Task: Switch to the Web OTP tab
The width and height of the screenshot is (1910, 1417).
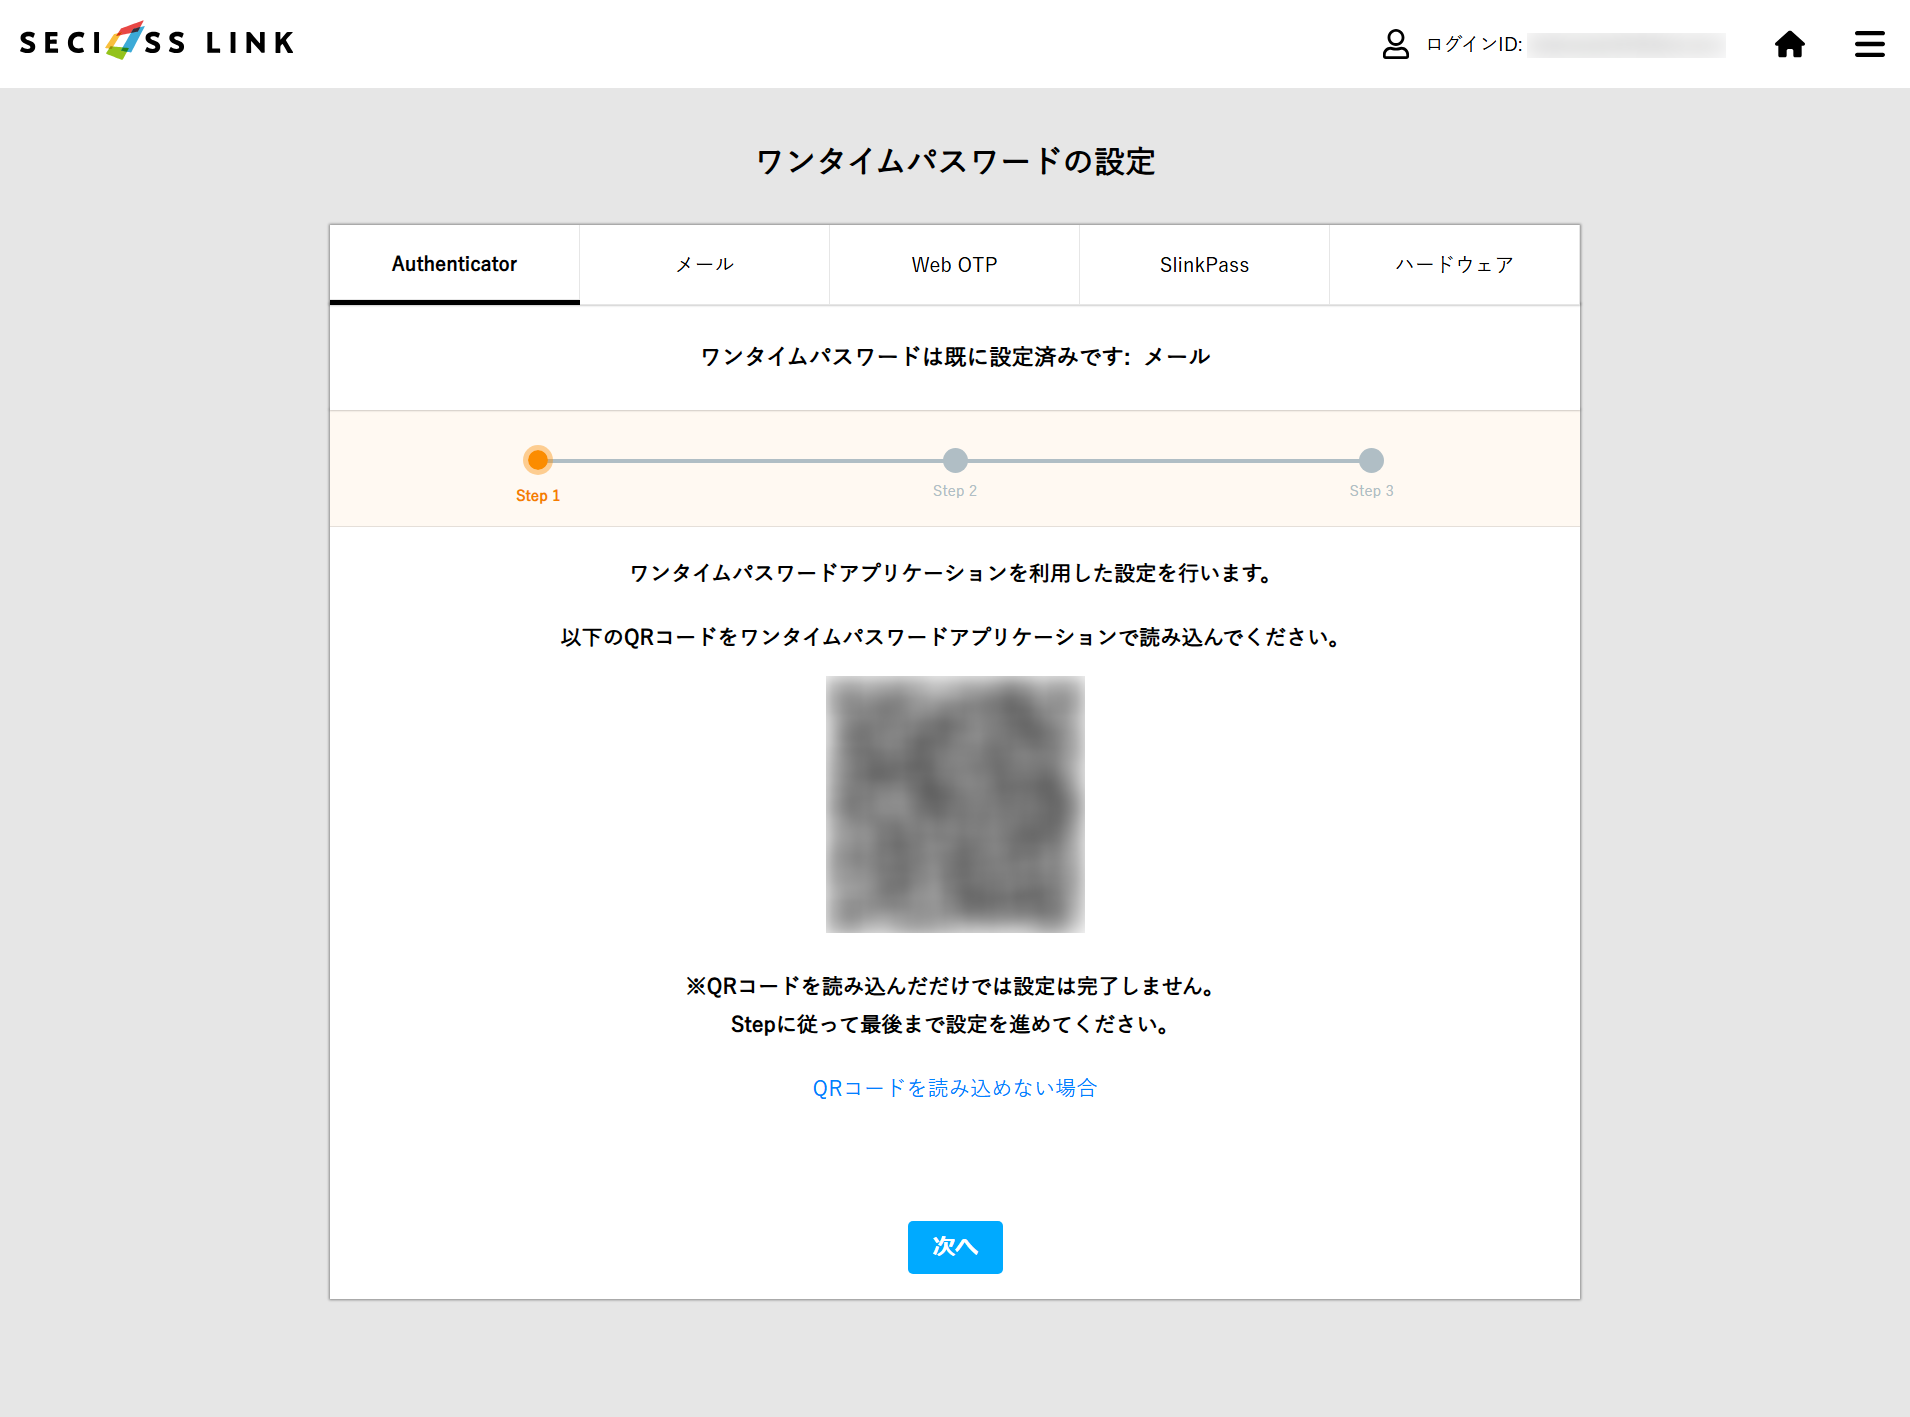Action: point(954,264)
